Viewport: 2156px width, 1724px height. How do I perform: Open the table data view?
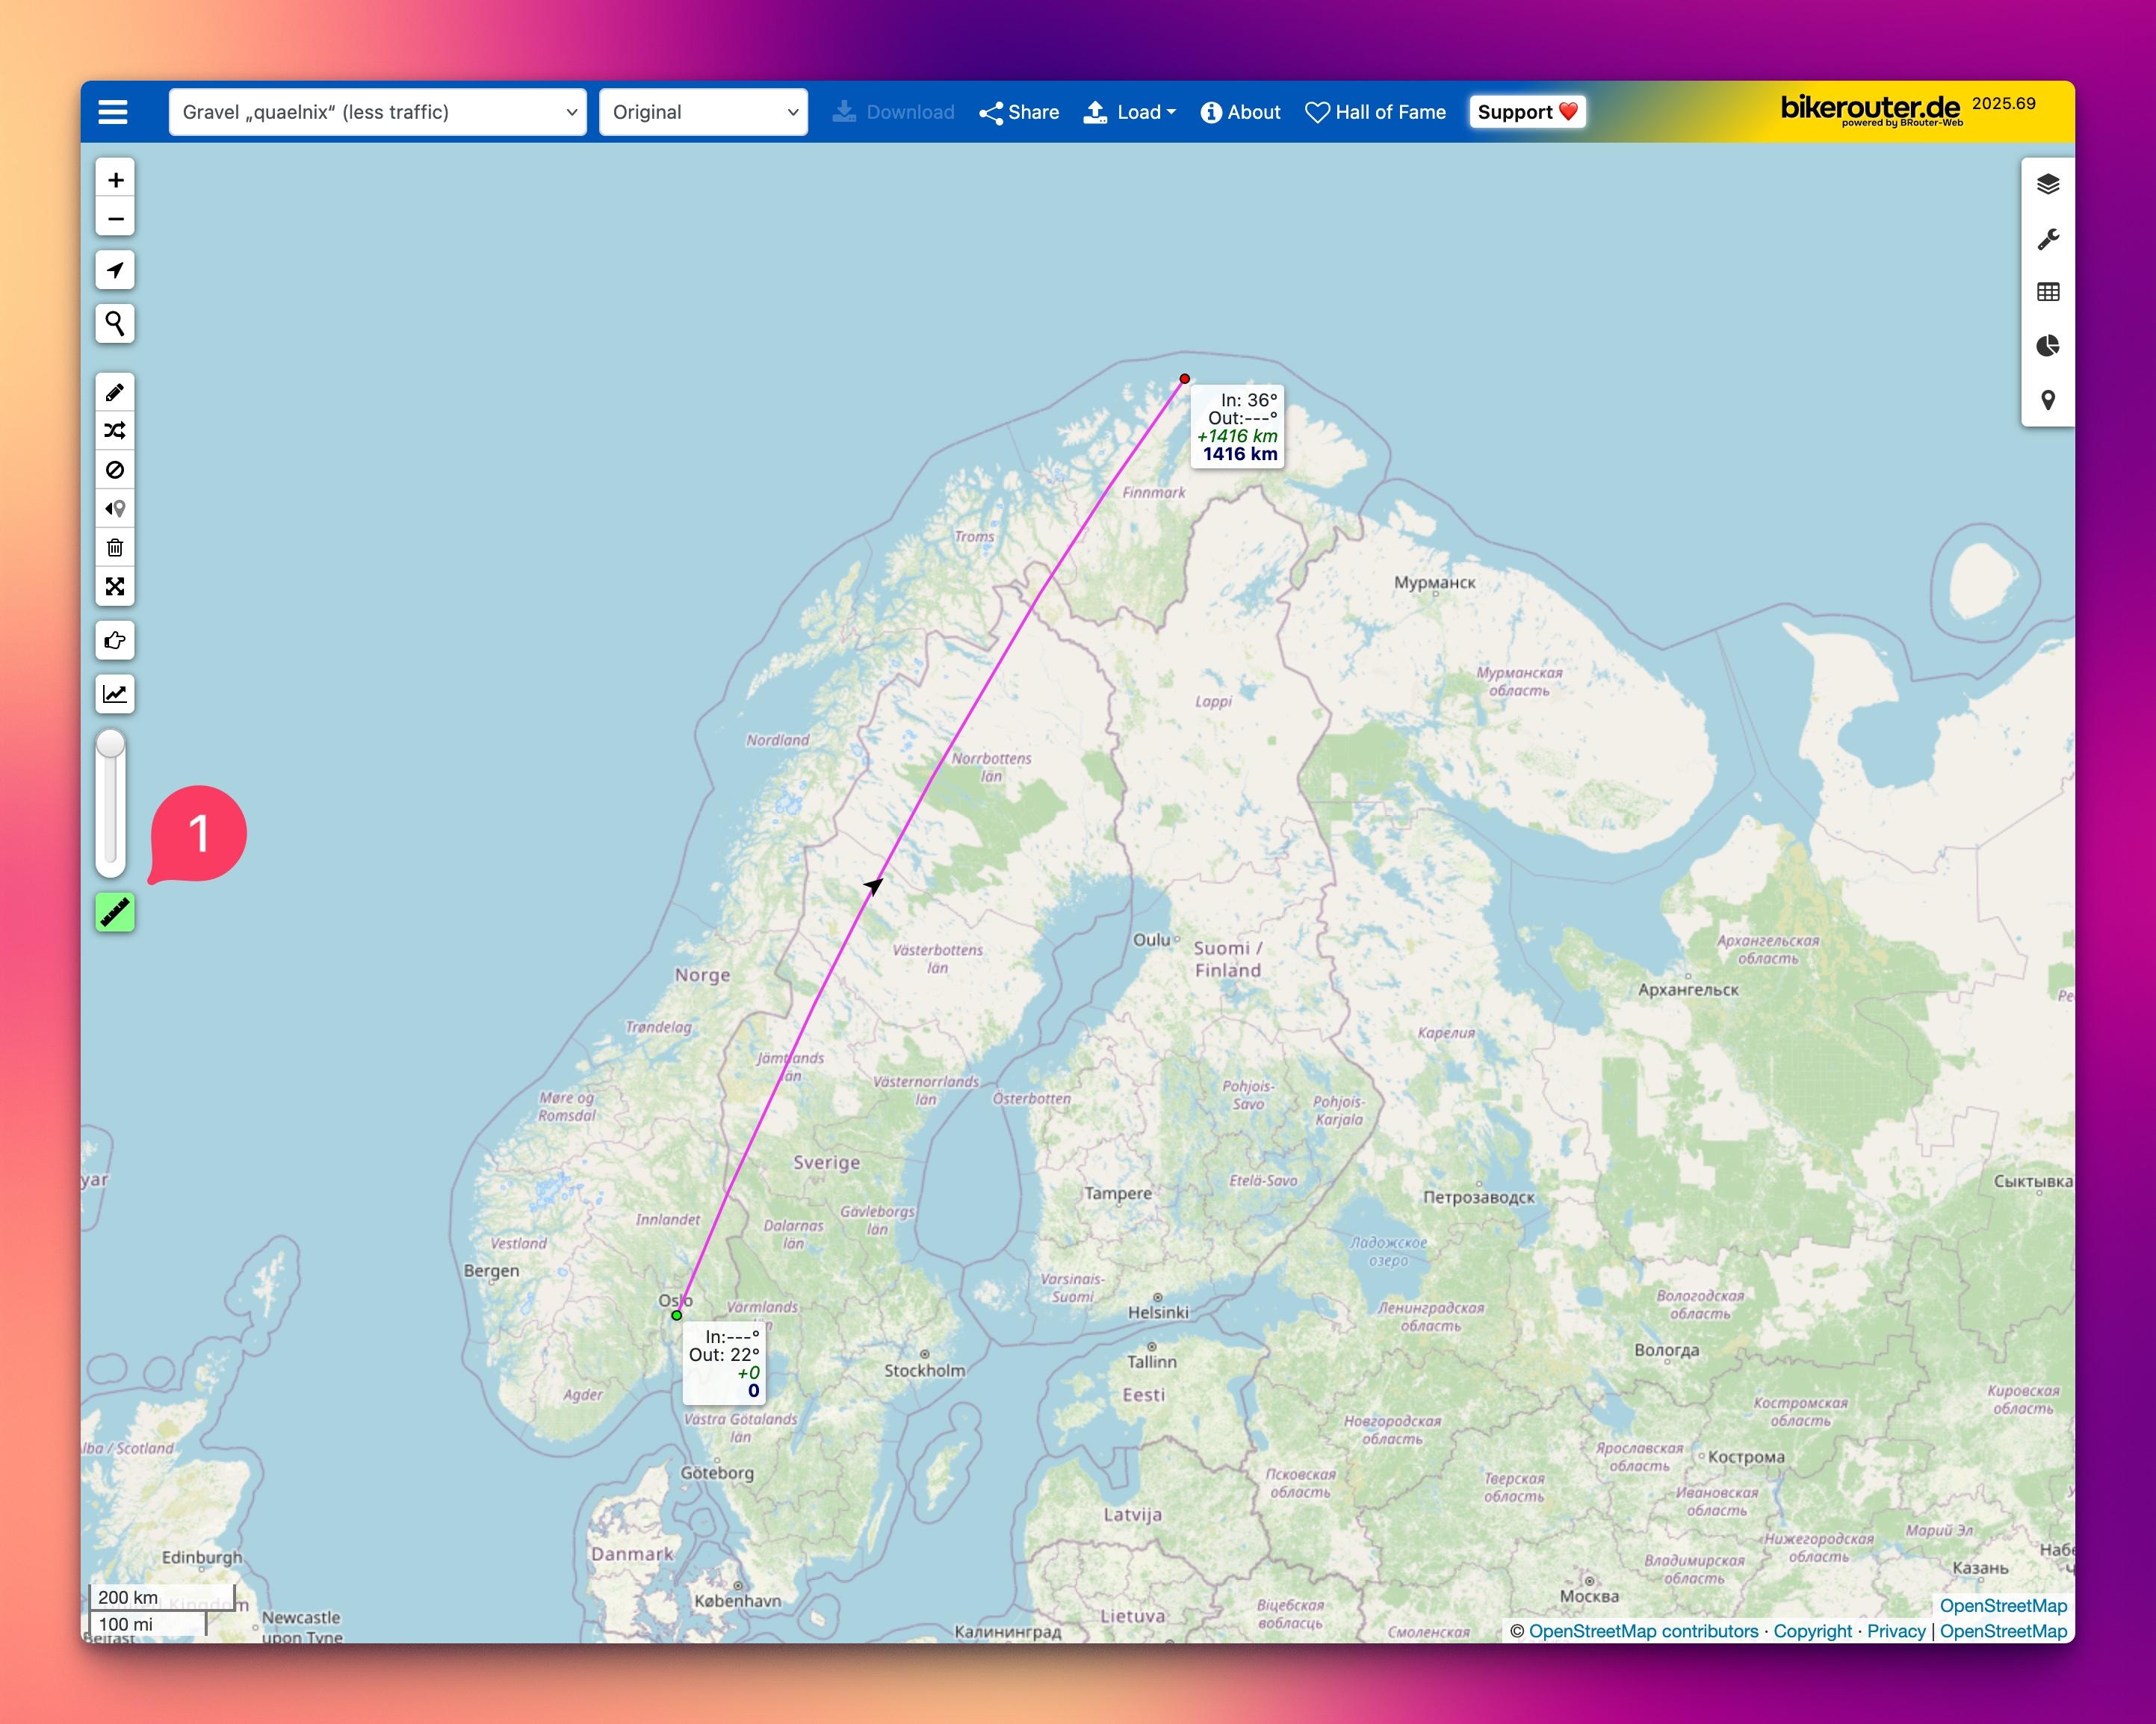pos(2048,292)
